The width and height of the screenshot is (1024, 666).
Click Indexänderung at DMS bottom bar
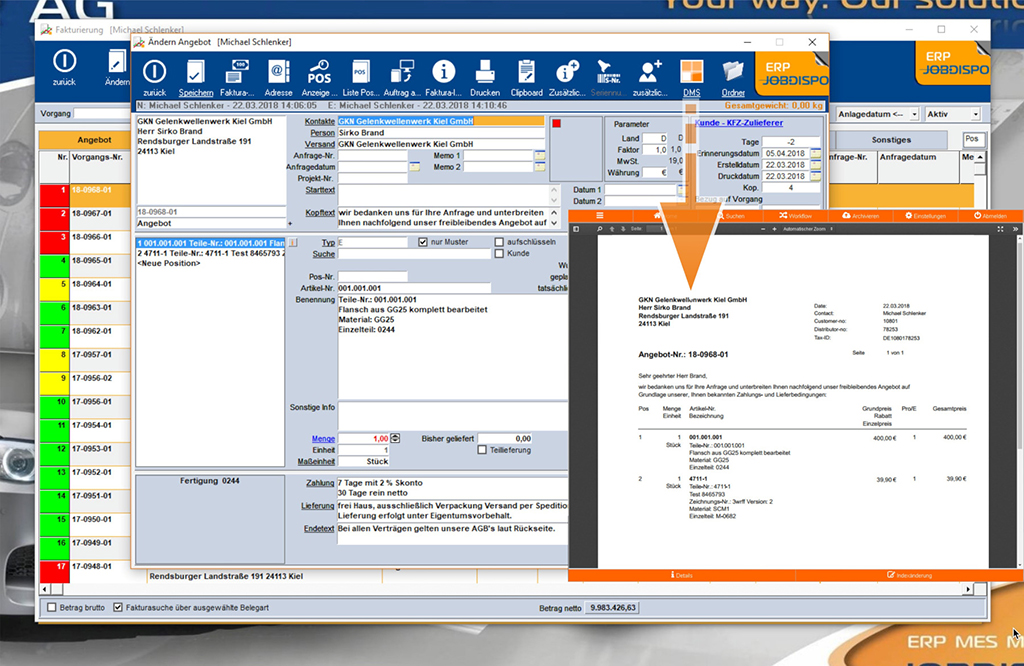pyautogui.click(x=910, y=575)
